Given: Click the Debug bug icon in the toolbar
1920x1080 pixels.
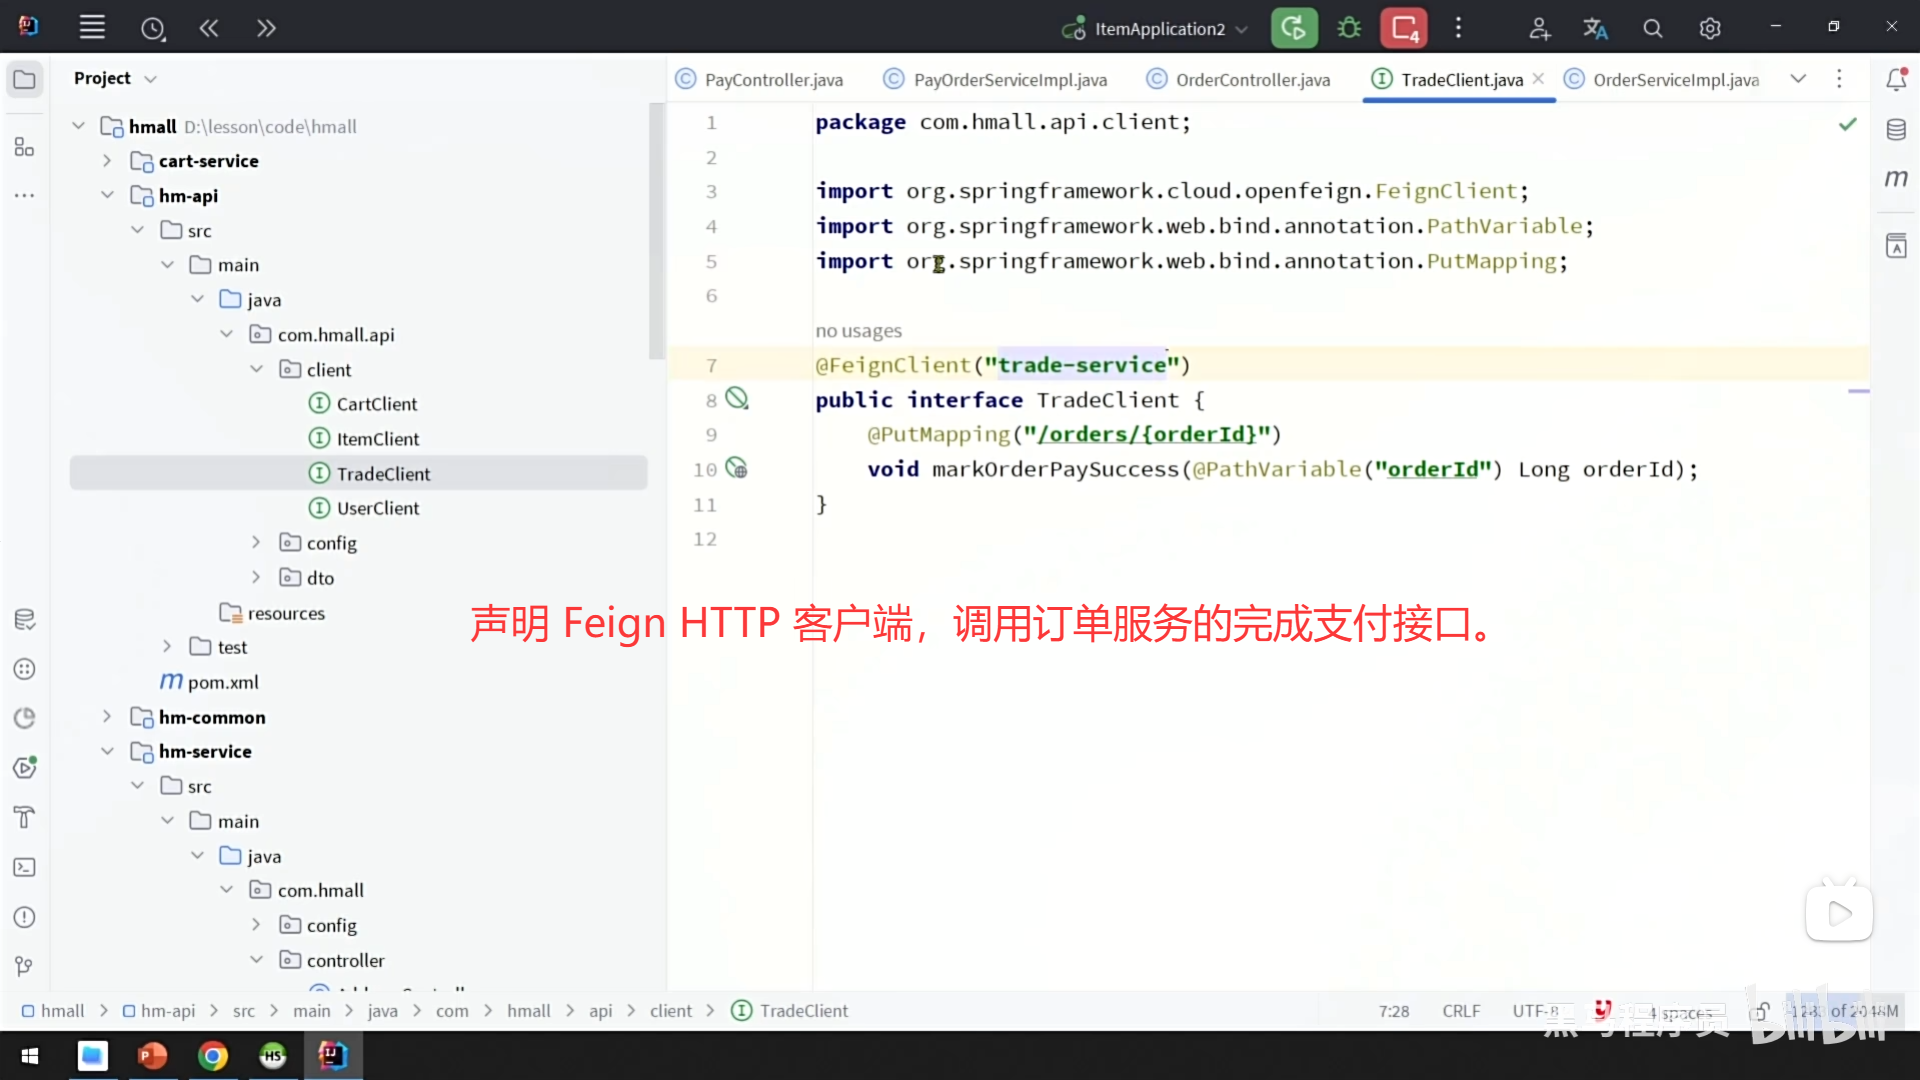Looking at the screenshot, I should [x=1349, y=28].
